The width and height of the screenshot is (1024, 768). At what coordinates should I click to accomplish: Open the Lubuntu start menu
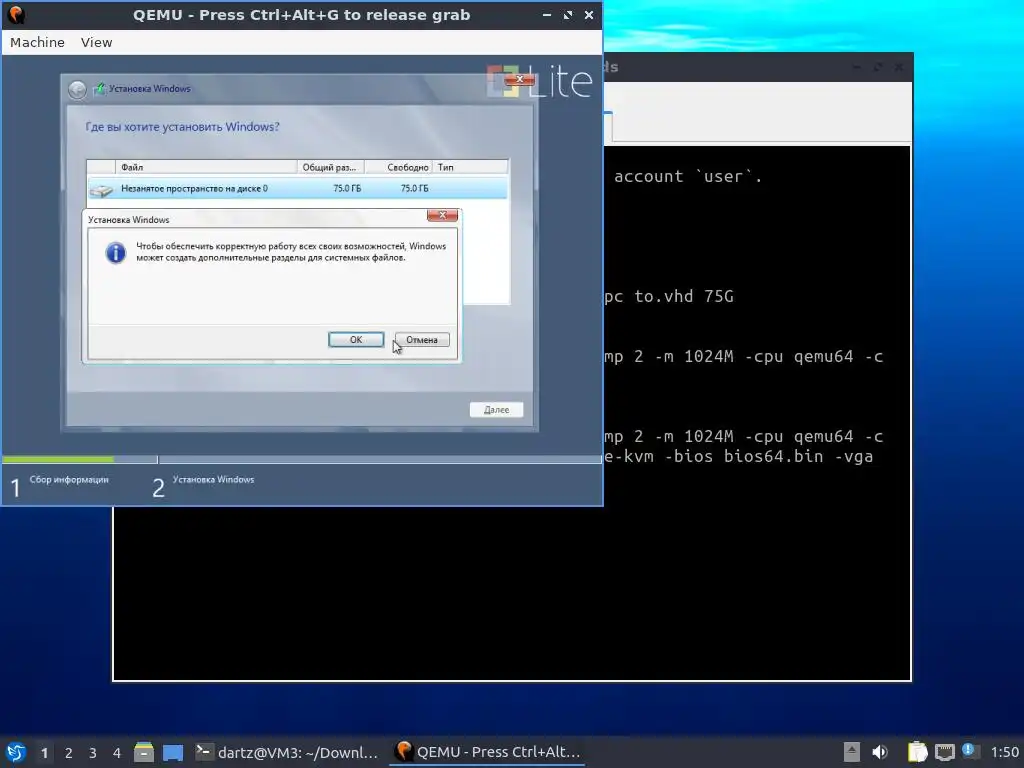(x=16, y=752)
